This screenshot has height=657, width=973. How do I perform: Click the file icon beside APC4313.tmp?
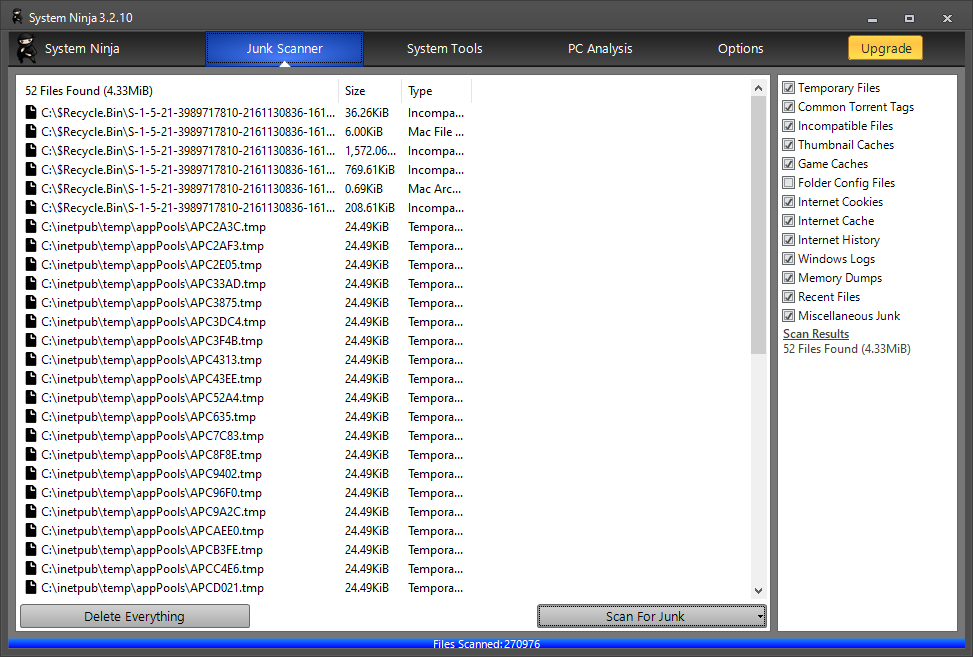point(30,359)
